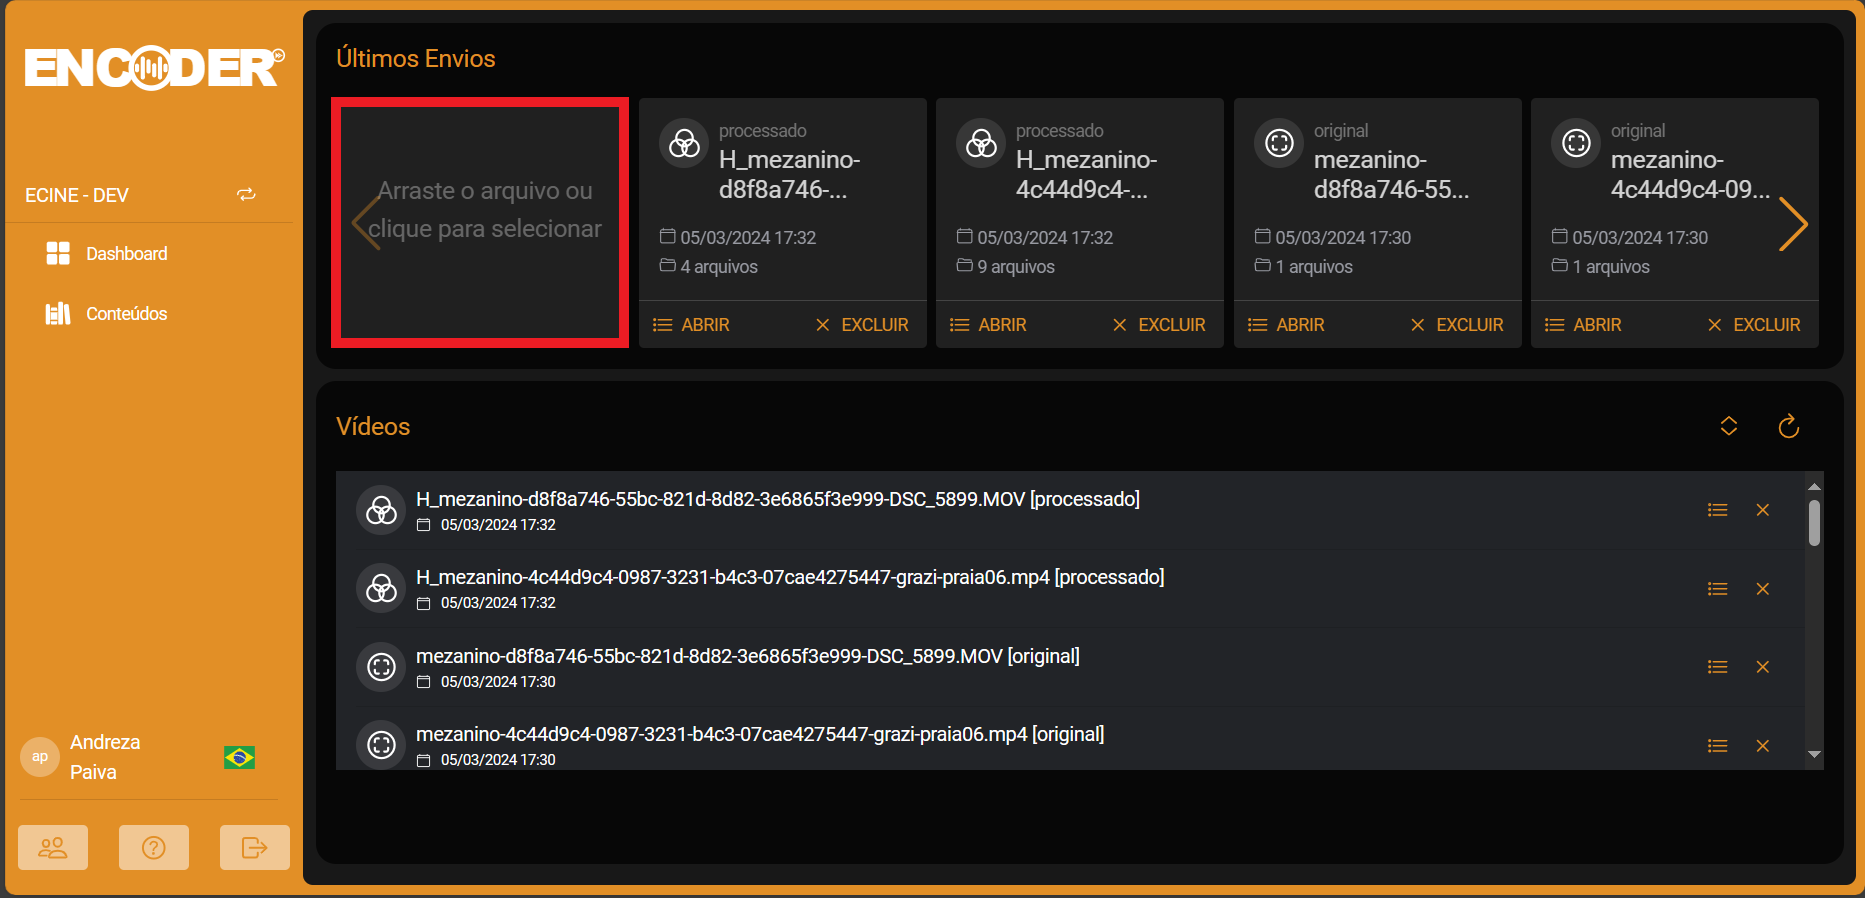Click EXCLUIR on original mezanino-d8f8a746 card

pos(1457,325)
